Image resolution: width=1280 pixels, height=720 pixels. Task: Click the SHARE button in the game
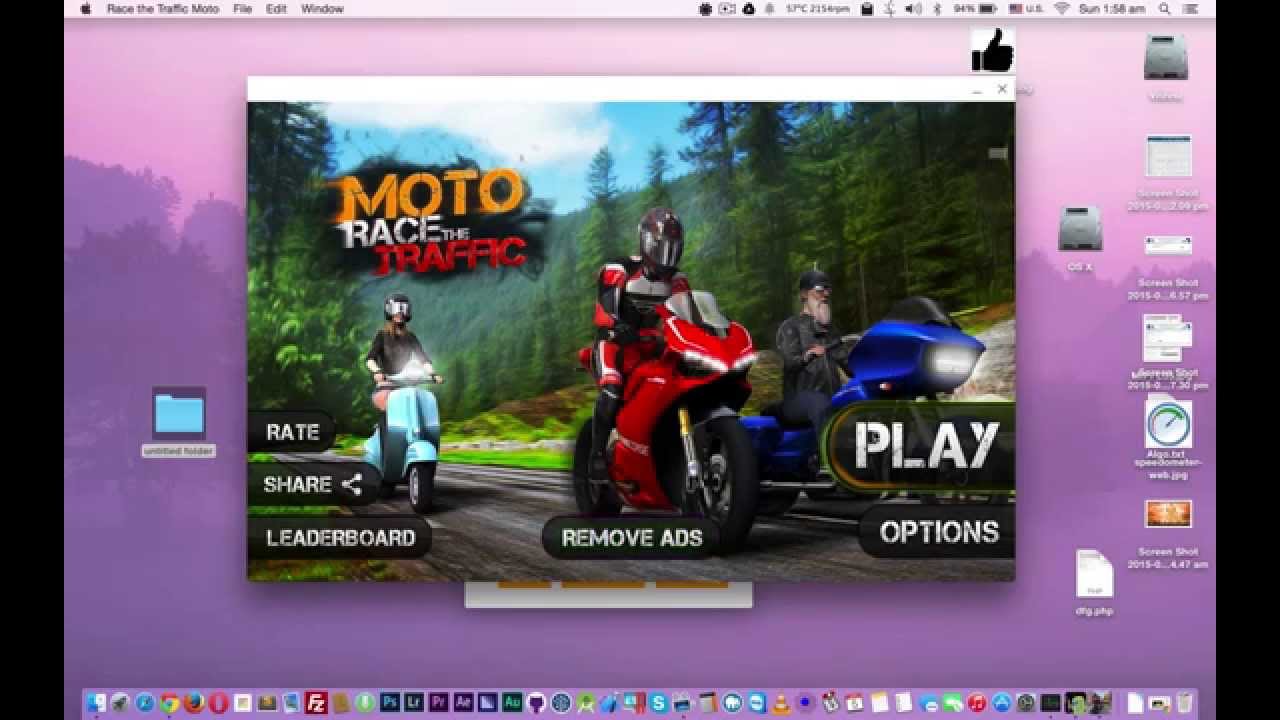[x=312, y=485]
